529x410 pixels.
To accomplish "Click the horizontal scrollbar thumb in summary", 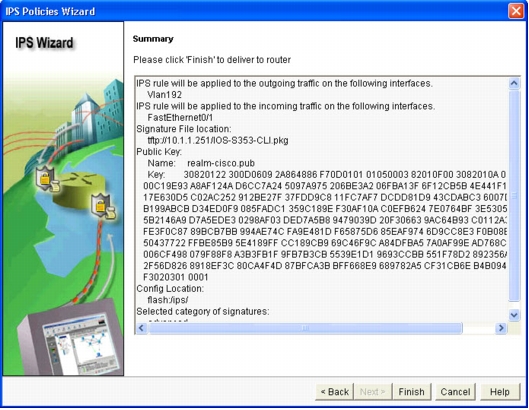I will [305, 328].
